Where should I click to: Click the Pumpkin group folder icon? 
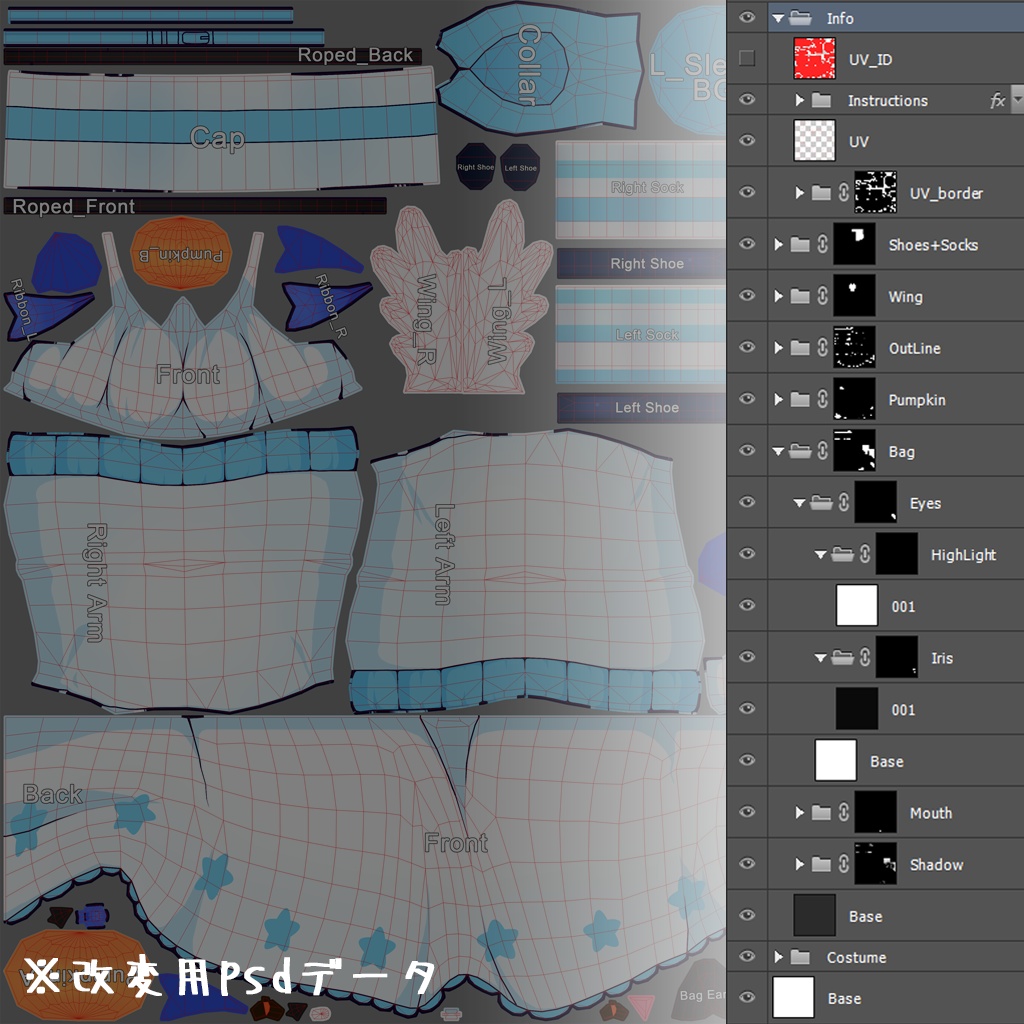tap(800, 399)
